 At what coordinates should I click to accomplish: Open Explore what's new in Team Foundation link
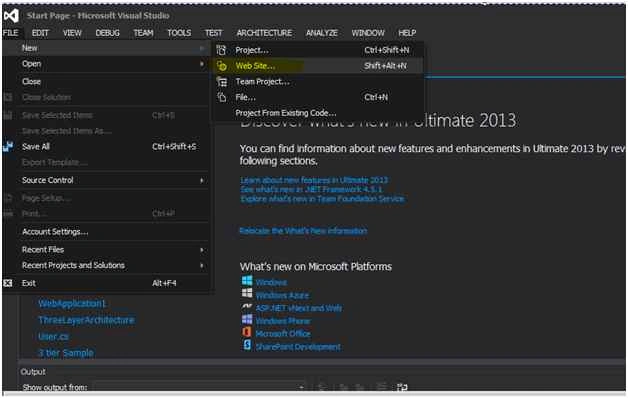pos(322,199)
